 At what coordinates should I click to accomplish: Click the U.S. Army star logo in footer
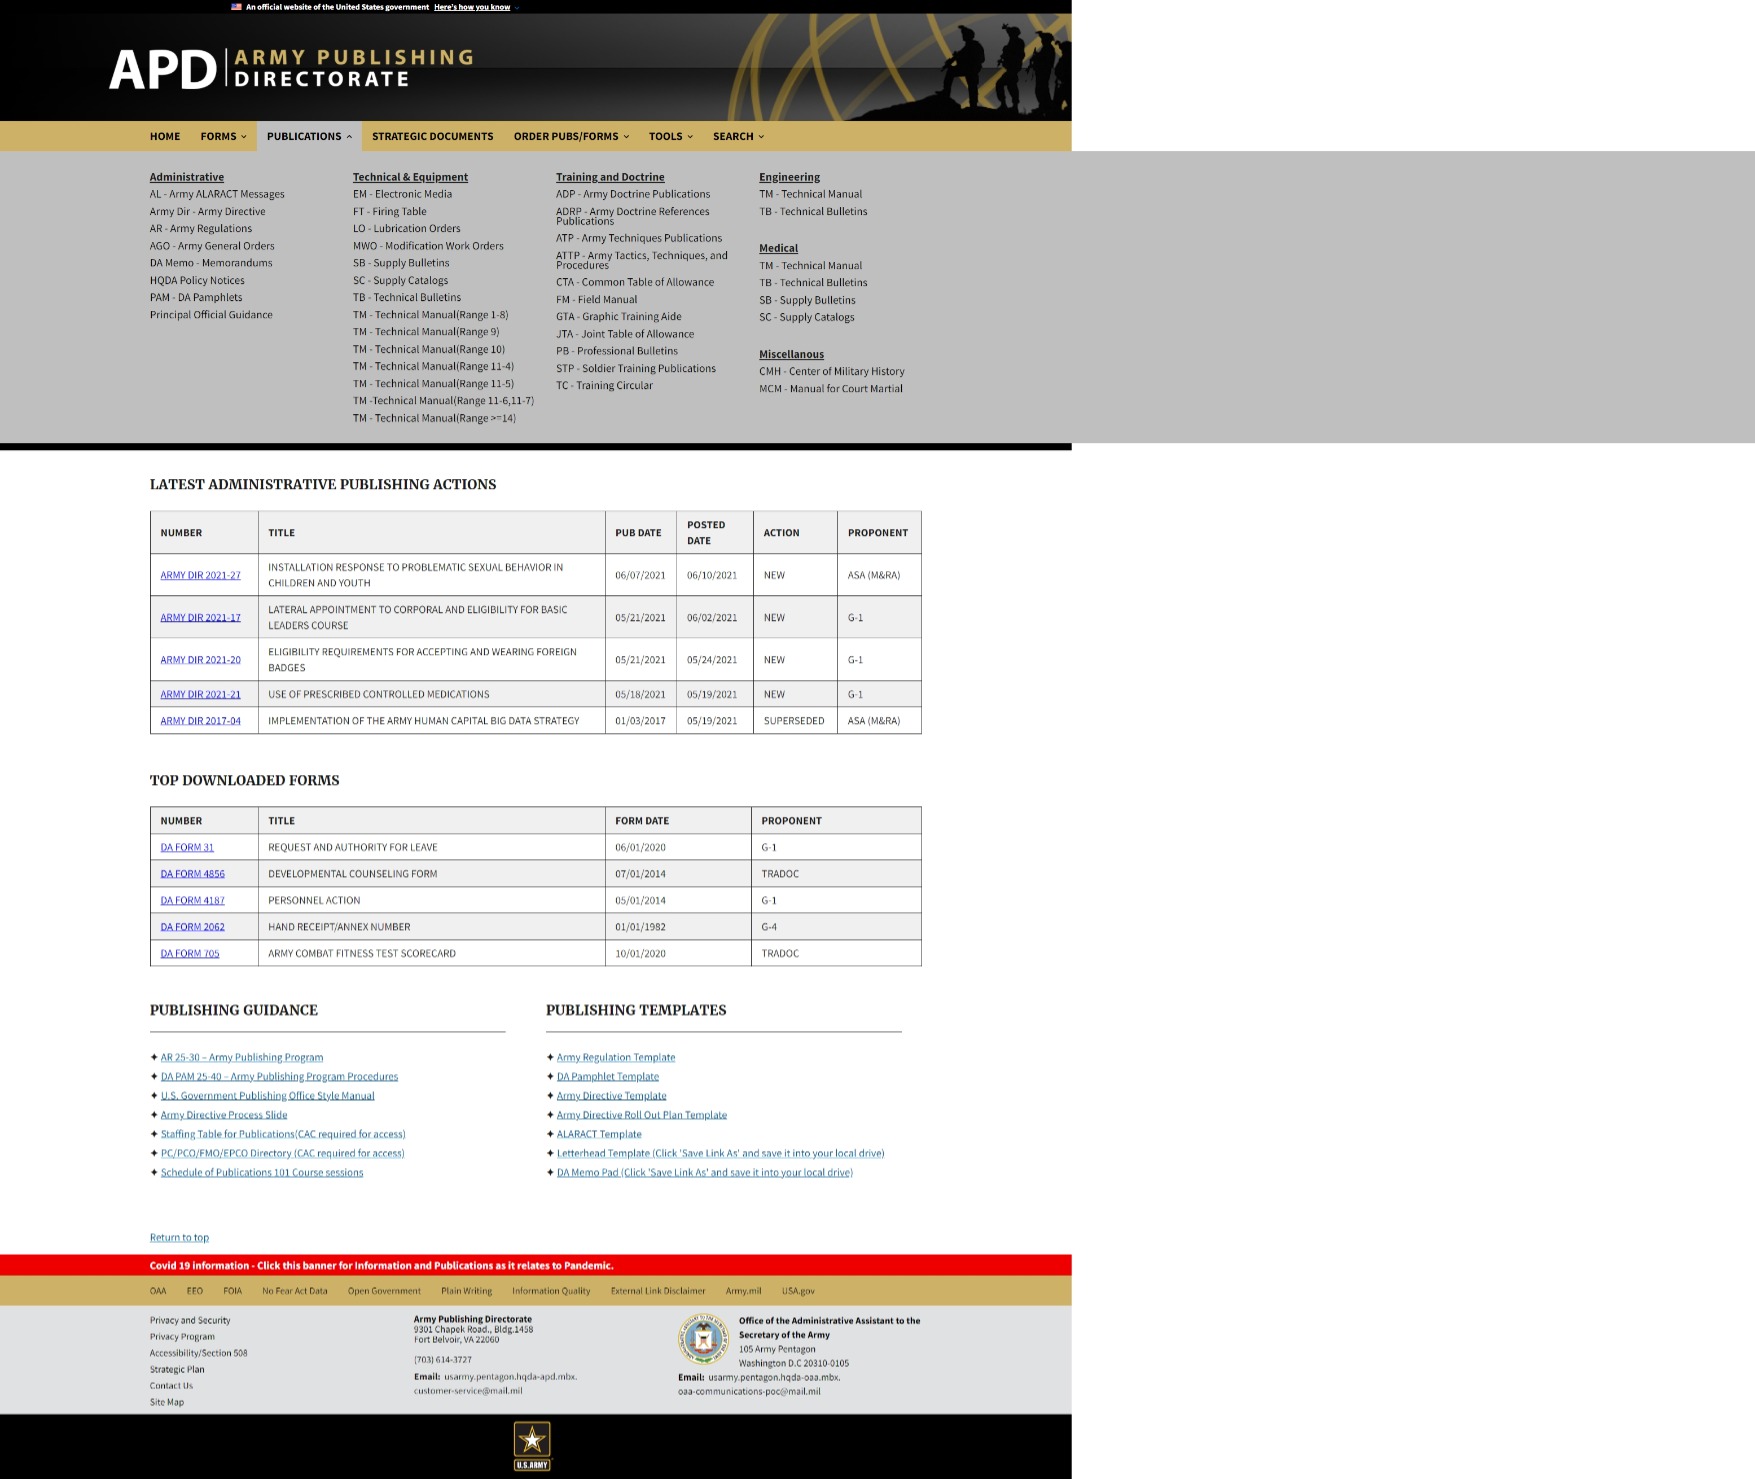click(x=532, y=1446)
